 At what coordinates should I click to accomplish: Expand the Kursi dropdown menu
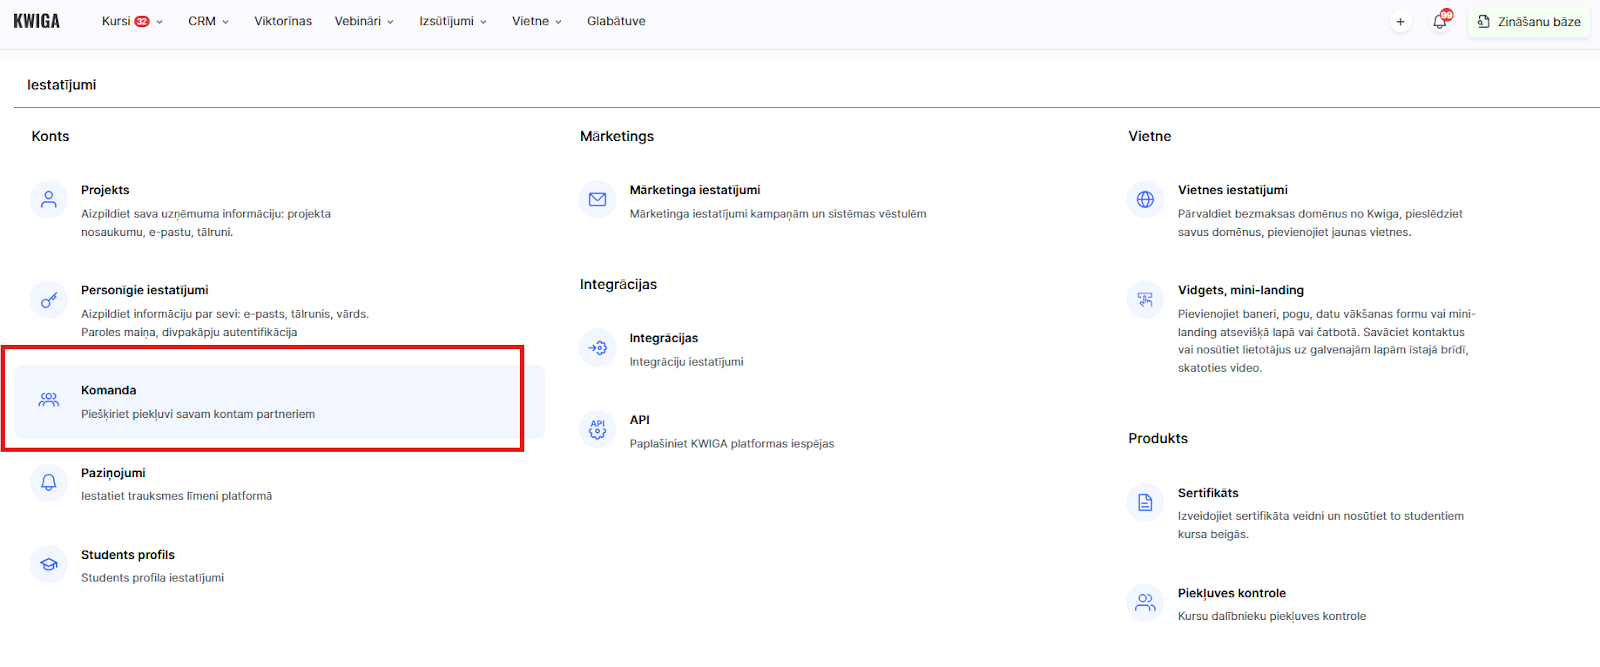click(131, 21)
